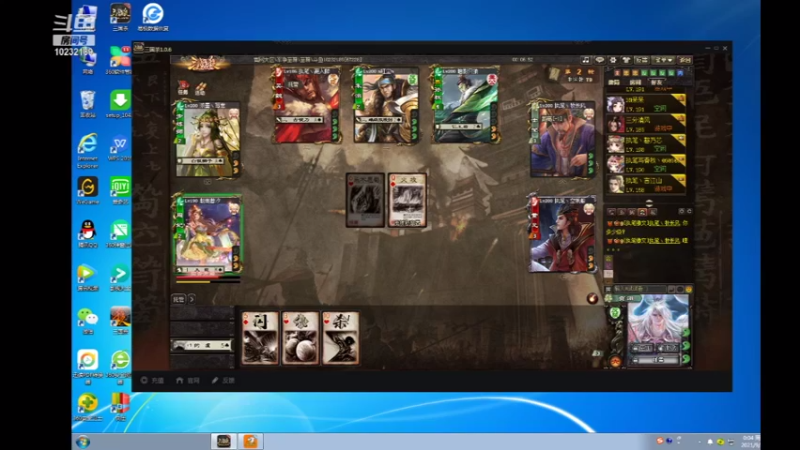Viewport: 800px width, 450px height.
Task: Select the golden-armored general at top center
Action: pos(386,105)
